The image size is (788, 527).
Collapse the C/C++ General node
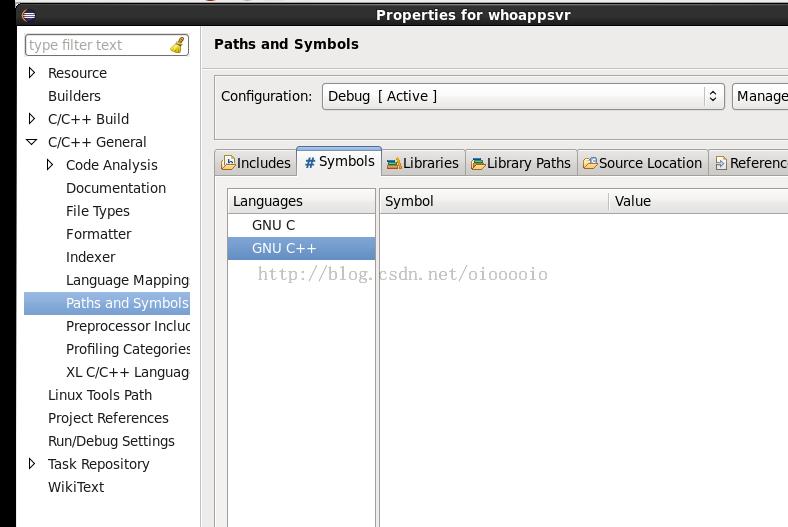tap(33, 142)
